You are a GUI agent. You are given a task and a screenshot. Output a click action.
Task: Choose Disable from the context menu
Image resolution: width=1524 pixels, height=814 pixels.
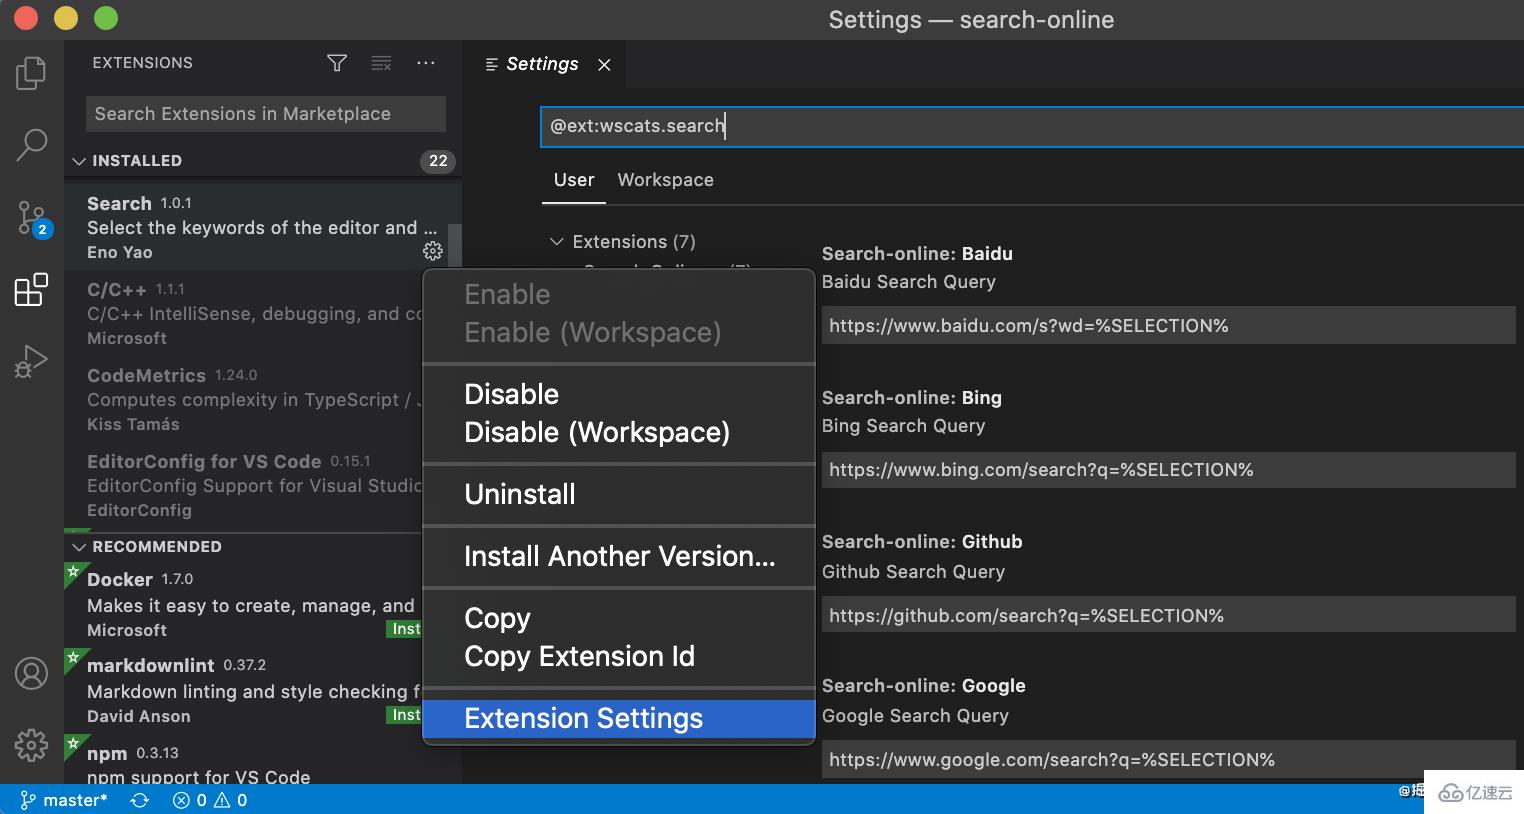[x=619, y=394]
